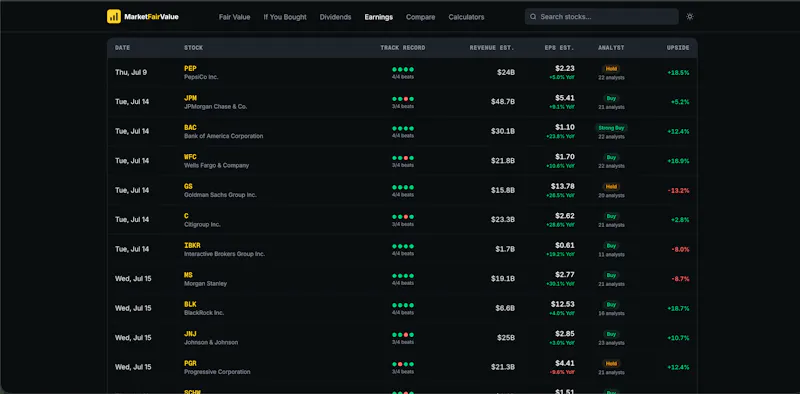Click the Wed, Jul 15 date for Morgan Stanley
The width and height of the screenshot is (800, 394).
pos(133,279)
